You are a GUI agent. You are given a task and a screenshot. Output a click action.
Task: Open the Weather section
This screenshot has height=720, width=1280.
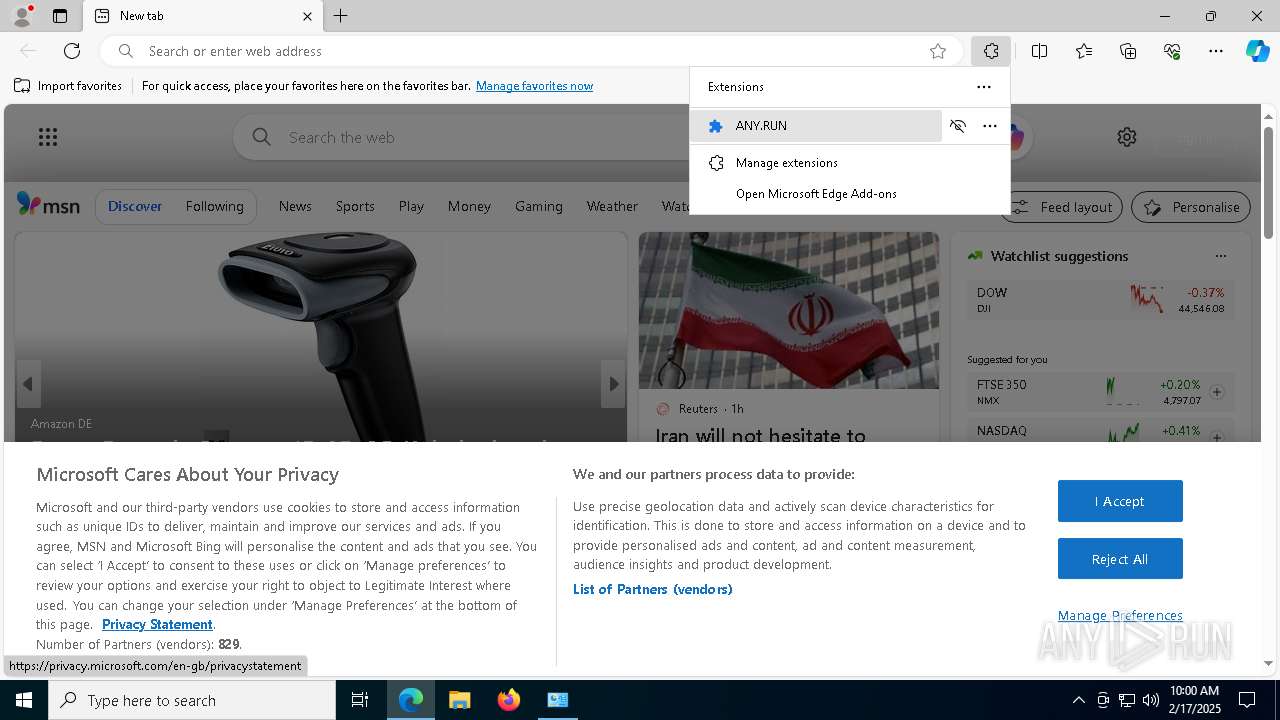tap(612, 206)
